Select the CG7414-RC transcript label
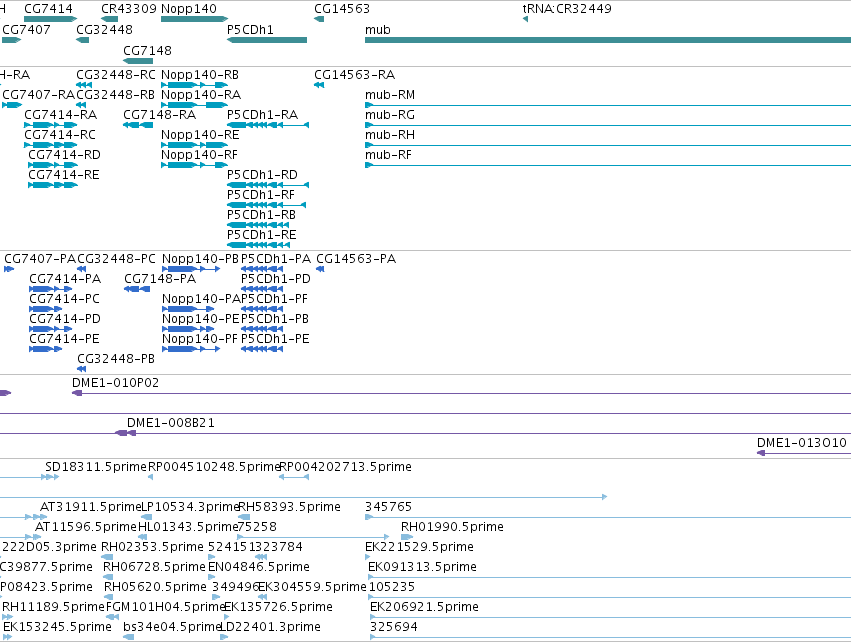Viewport: 851px width, 642px height. click(x=60, y=135)
